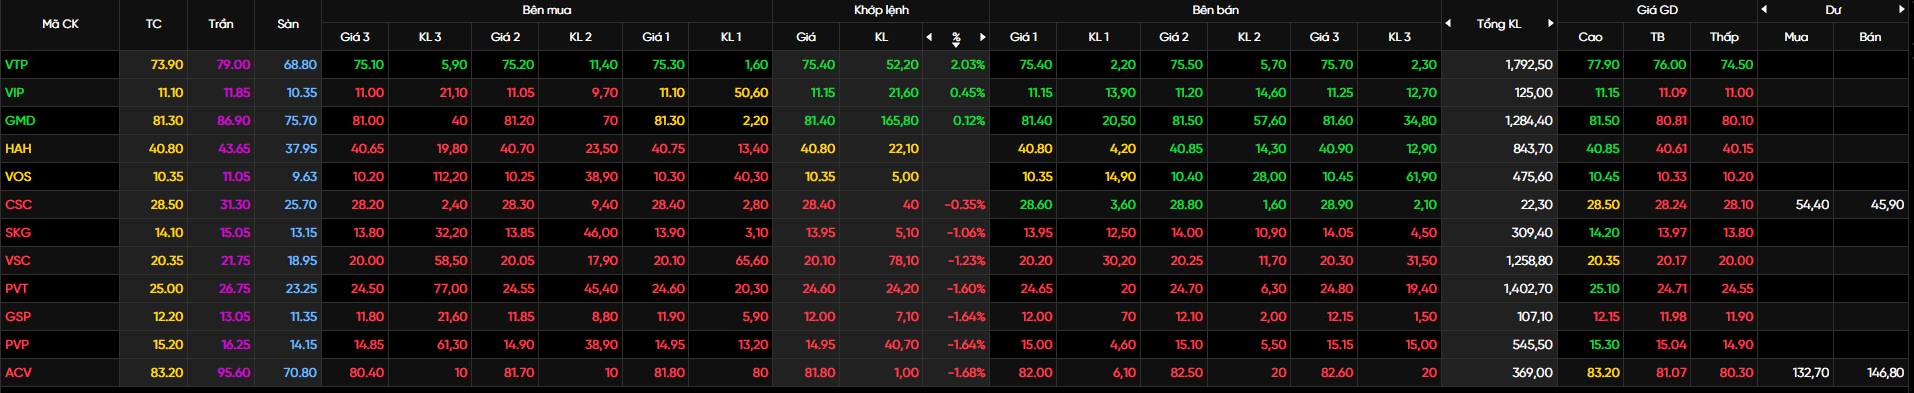Click VTP total volume 1,792,50
This screenshot has width=1914, height=393.
coord(1528,65)
